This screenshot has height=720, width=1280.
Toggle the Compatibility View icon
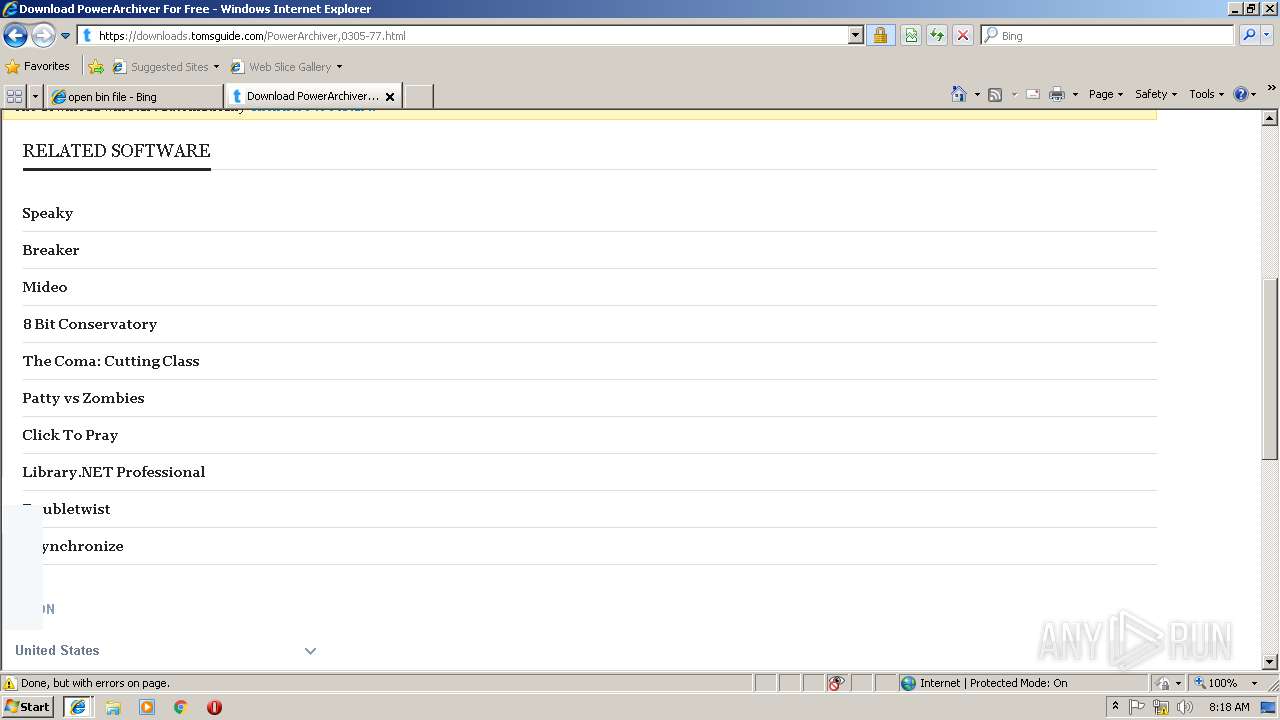tap(911, 35)
